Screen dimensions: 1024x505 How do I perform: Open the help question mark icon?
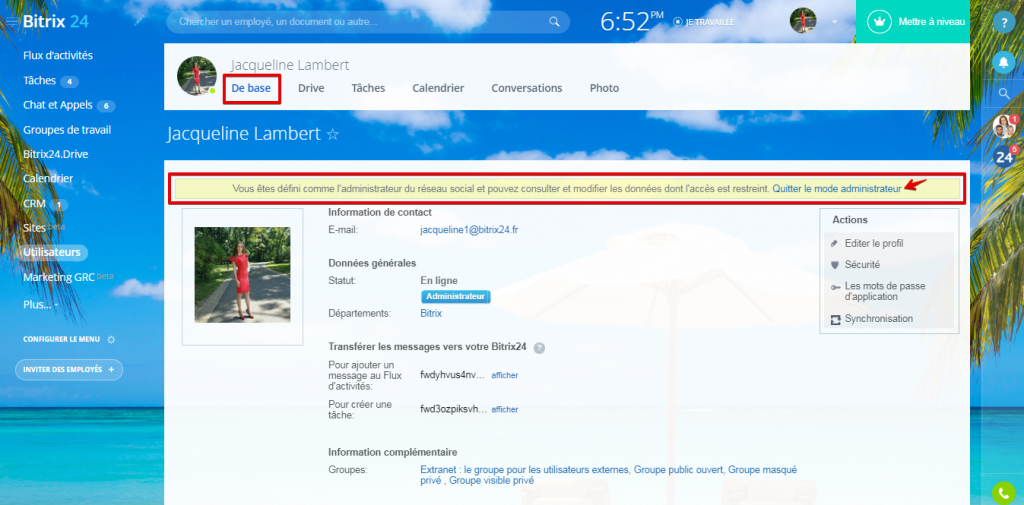pos(1004,23)
